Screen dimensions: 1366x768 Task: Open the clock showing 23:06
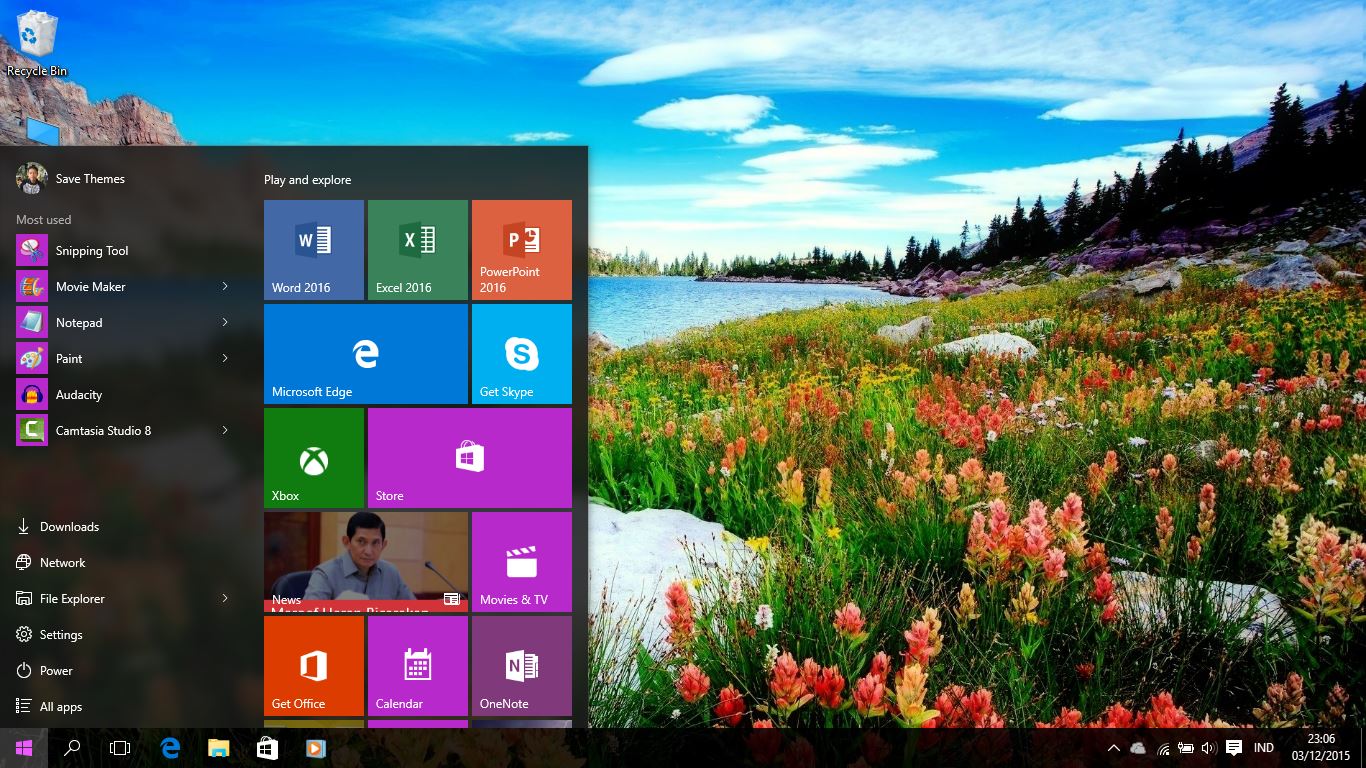(1321, 748)
